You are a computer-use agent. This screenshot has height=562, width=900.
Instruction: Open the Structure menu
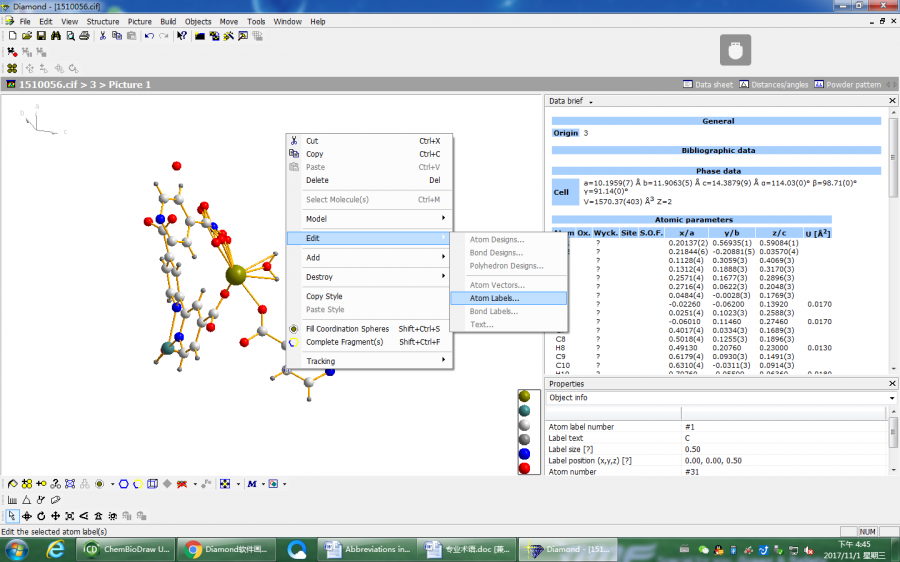(103, 21)
